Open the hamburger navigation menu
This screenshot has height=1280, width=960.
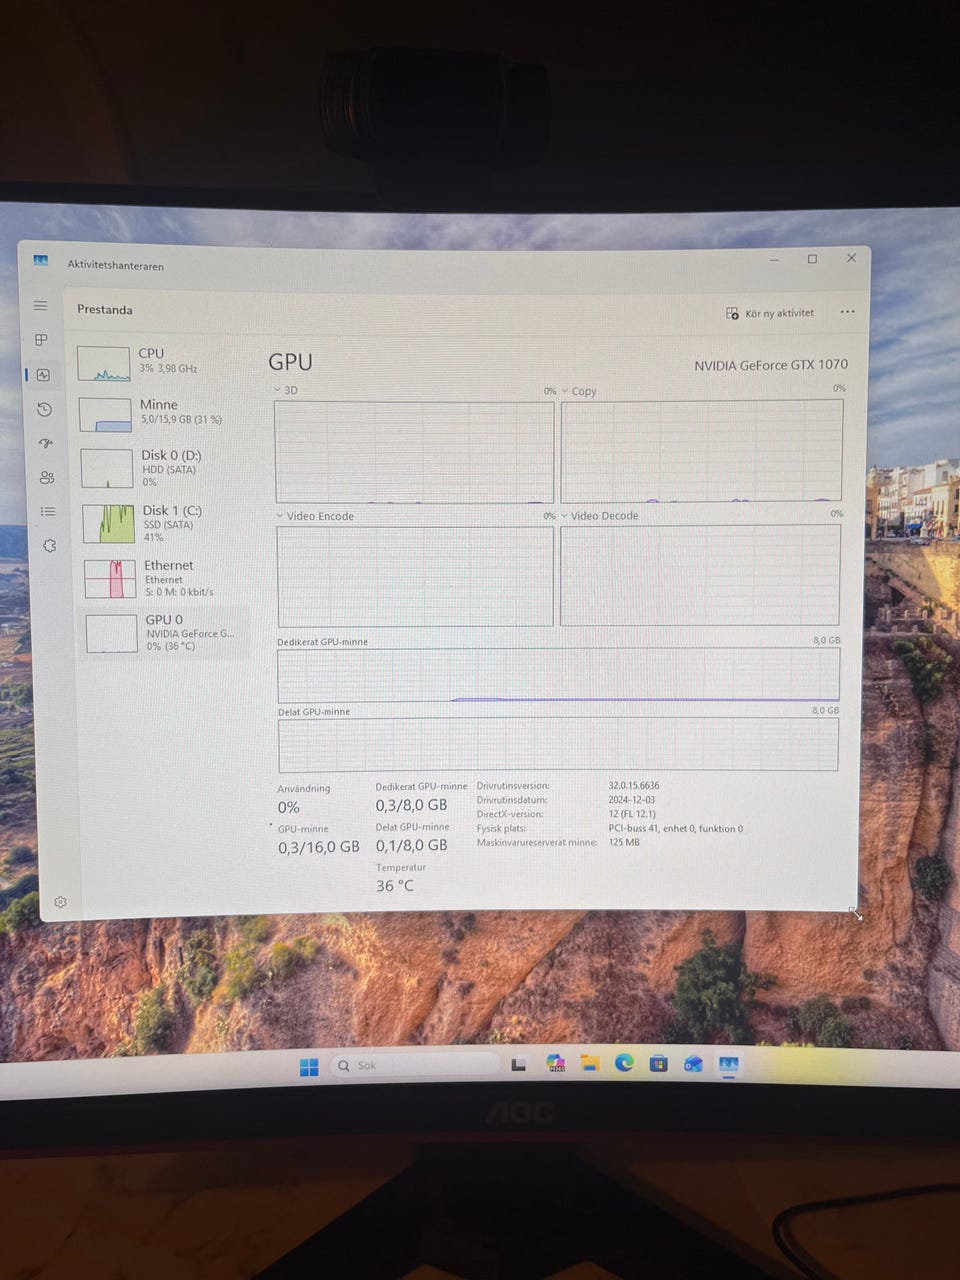(41, 305)
